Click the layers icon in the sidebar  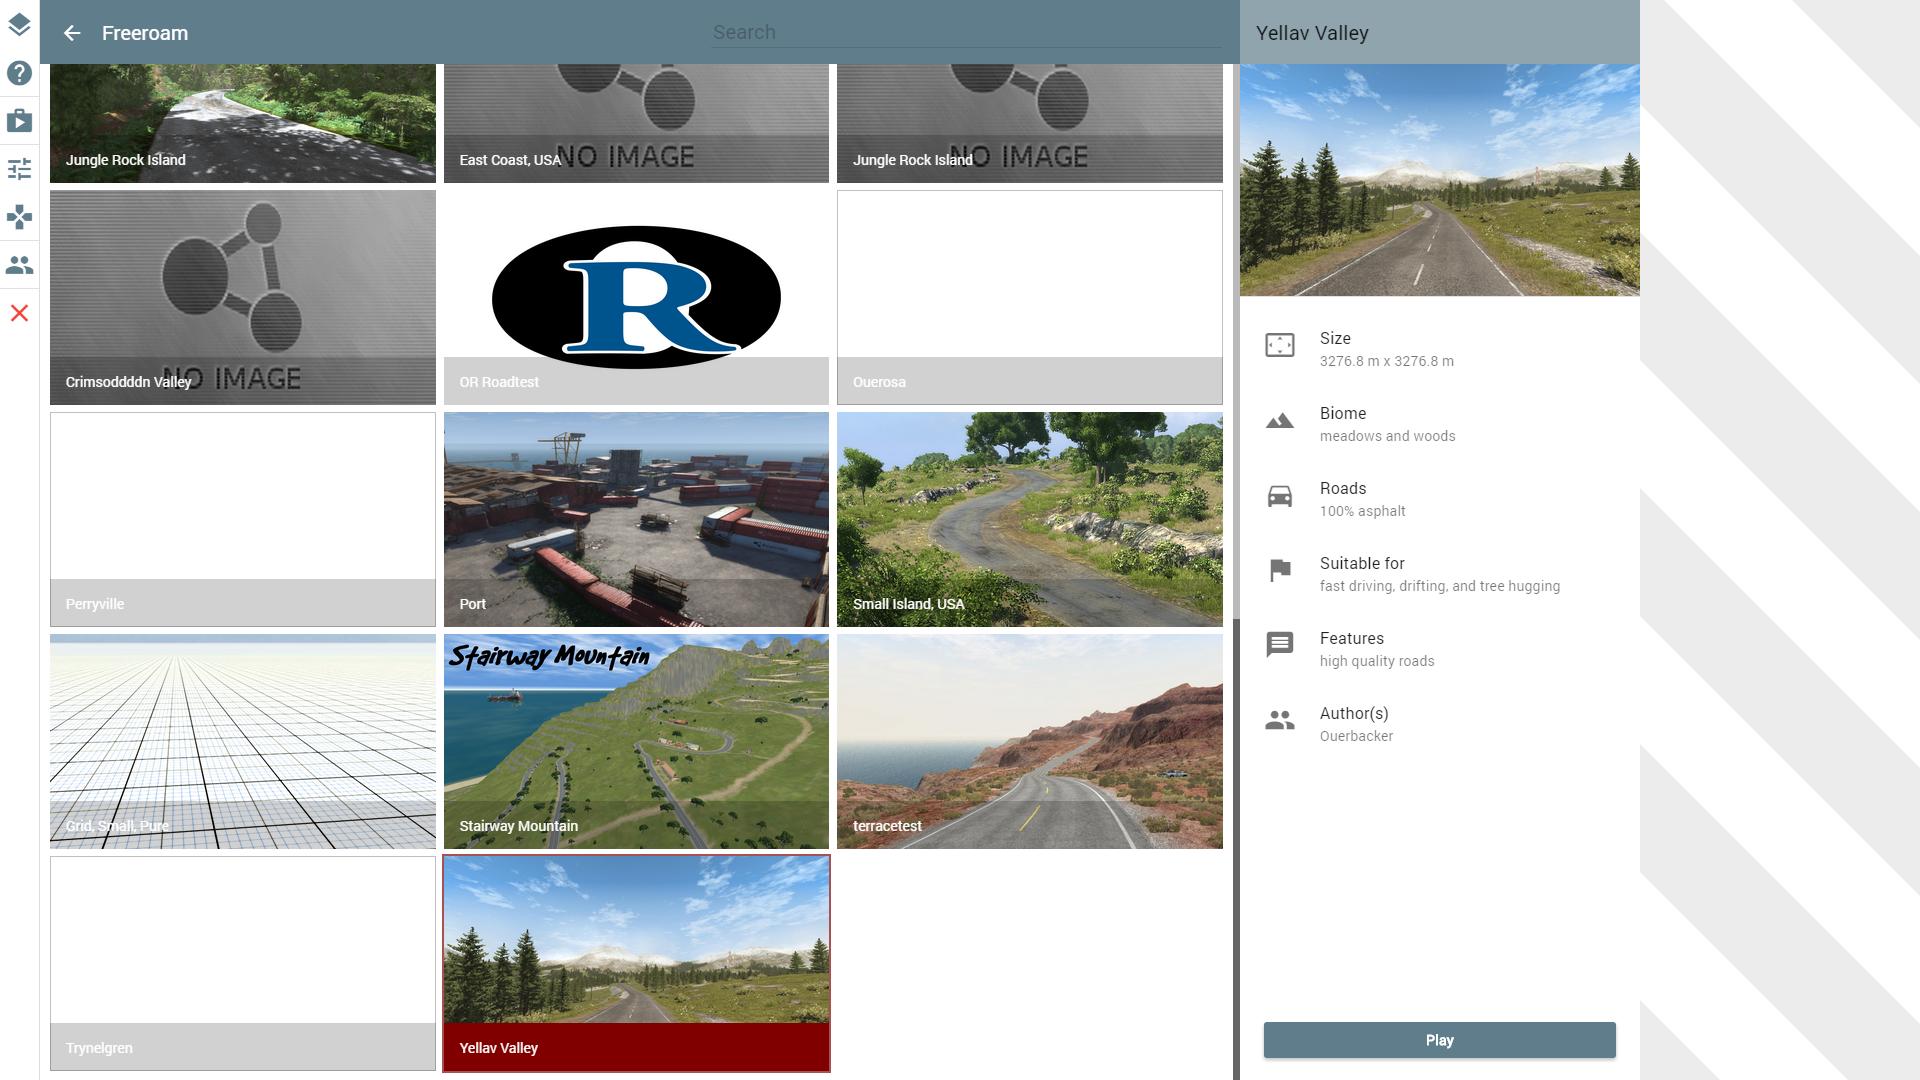[x=19, y=25]
